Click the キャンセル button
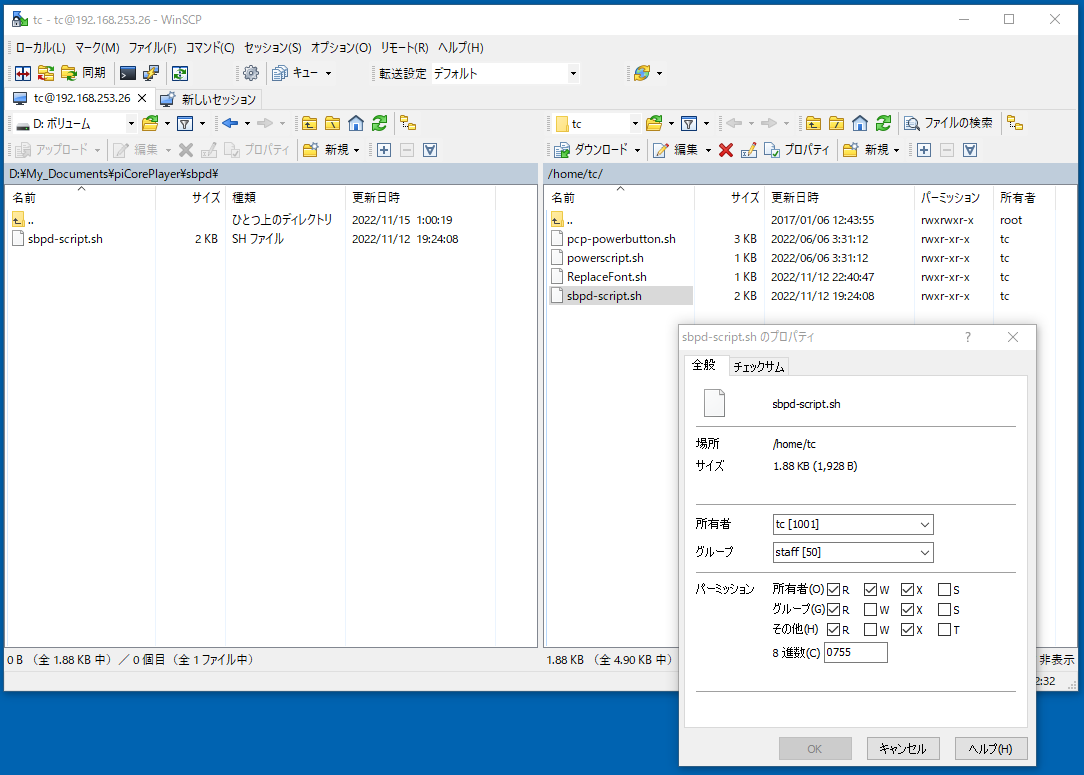 [903, 749]
